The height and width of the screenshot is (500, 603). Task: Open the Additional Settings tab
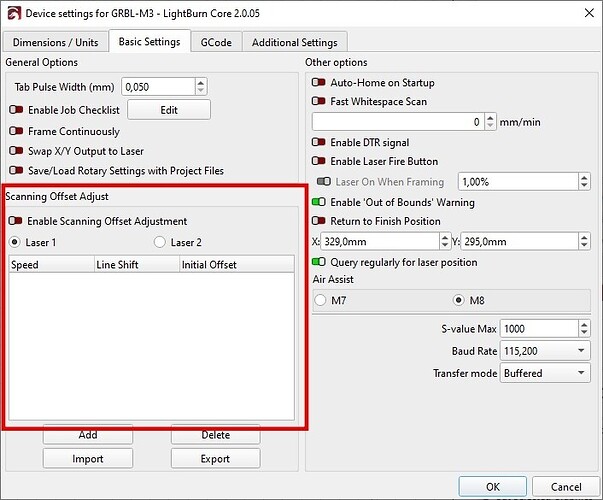click(295, 42)
